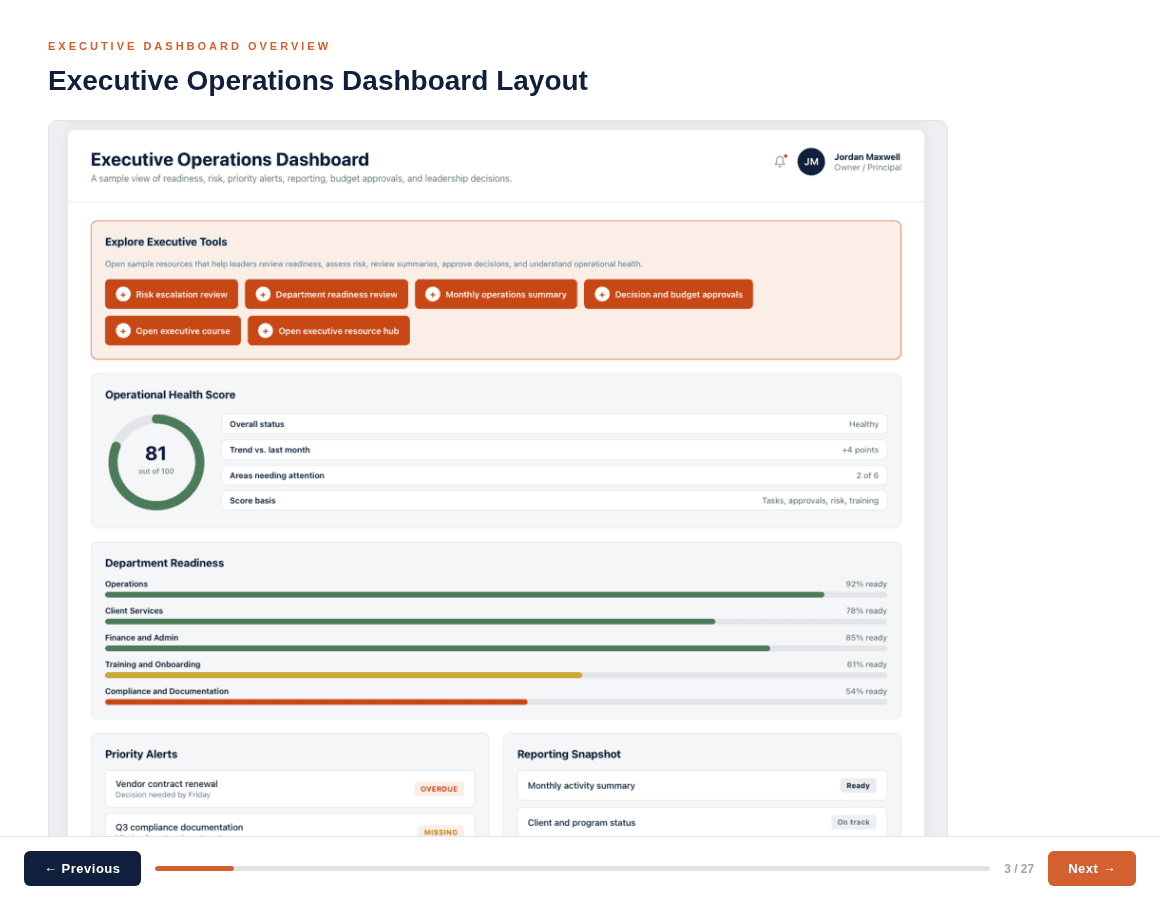Click the Training and Onboarding readiness bar
1160x900 pixels.
click(496, 675)
